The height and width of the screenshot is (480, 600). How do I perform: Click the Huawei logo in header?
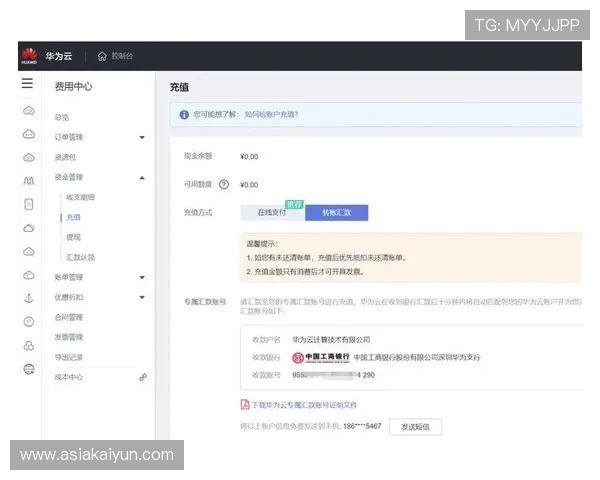29,56
